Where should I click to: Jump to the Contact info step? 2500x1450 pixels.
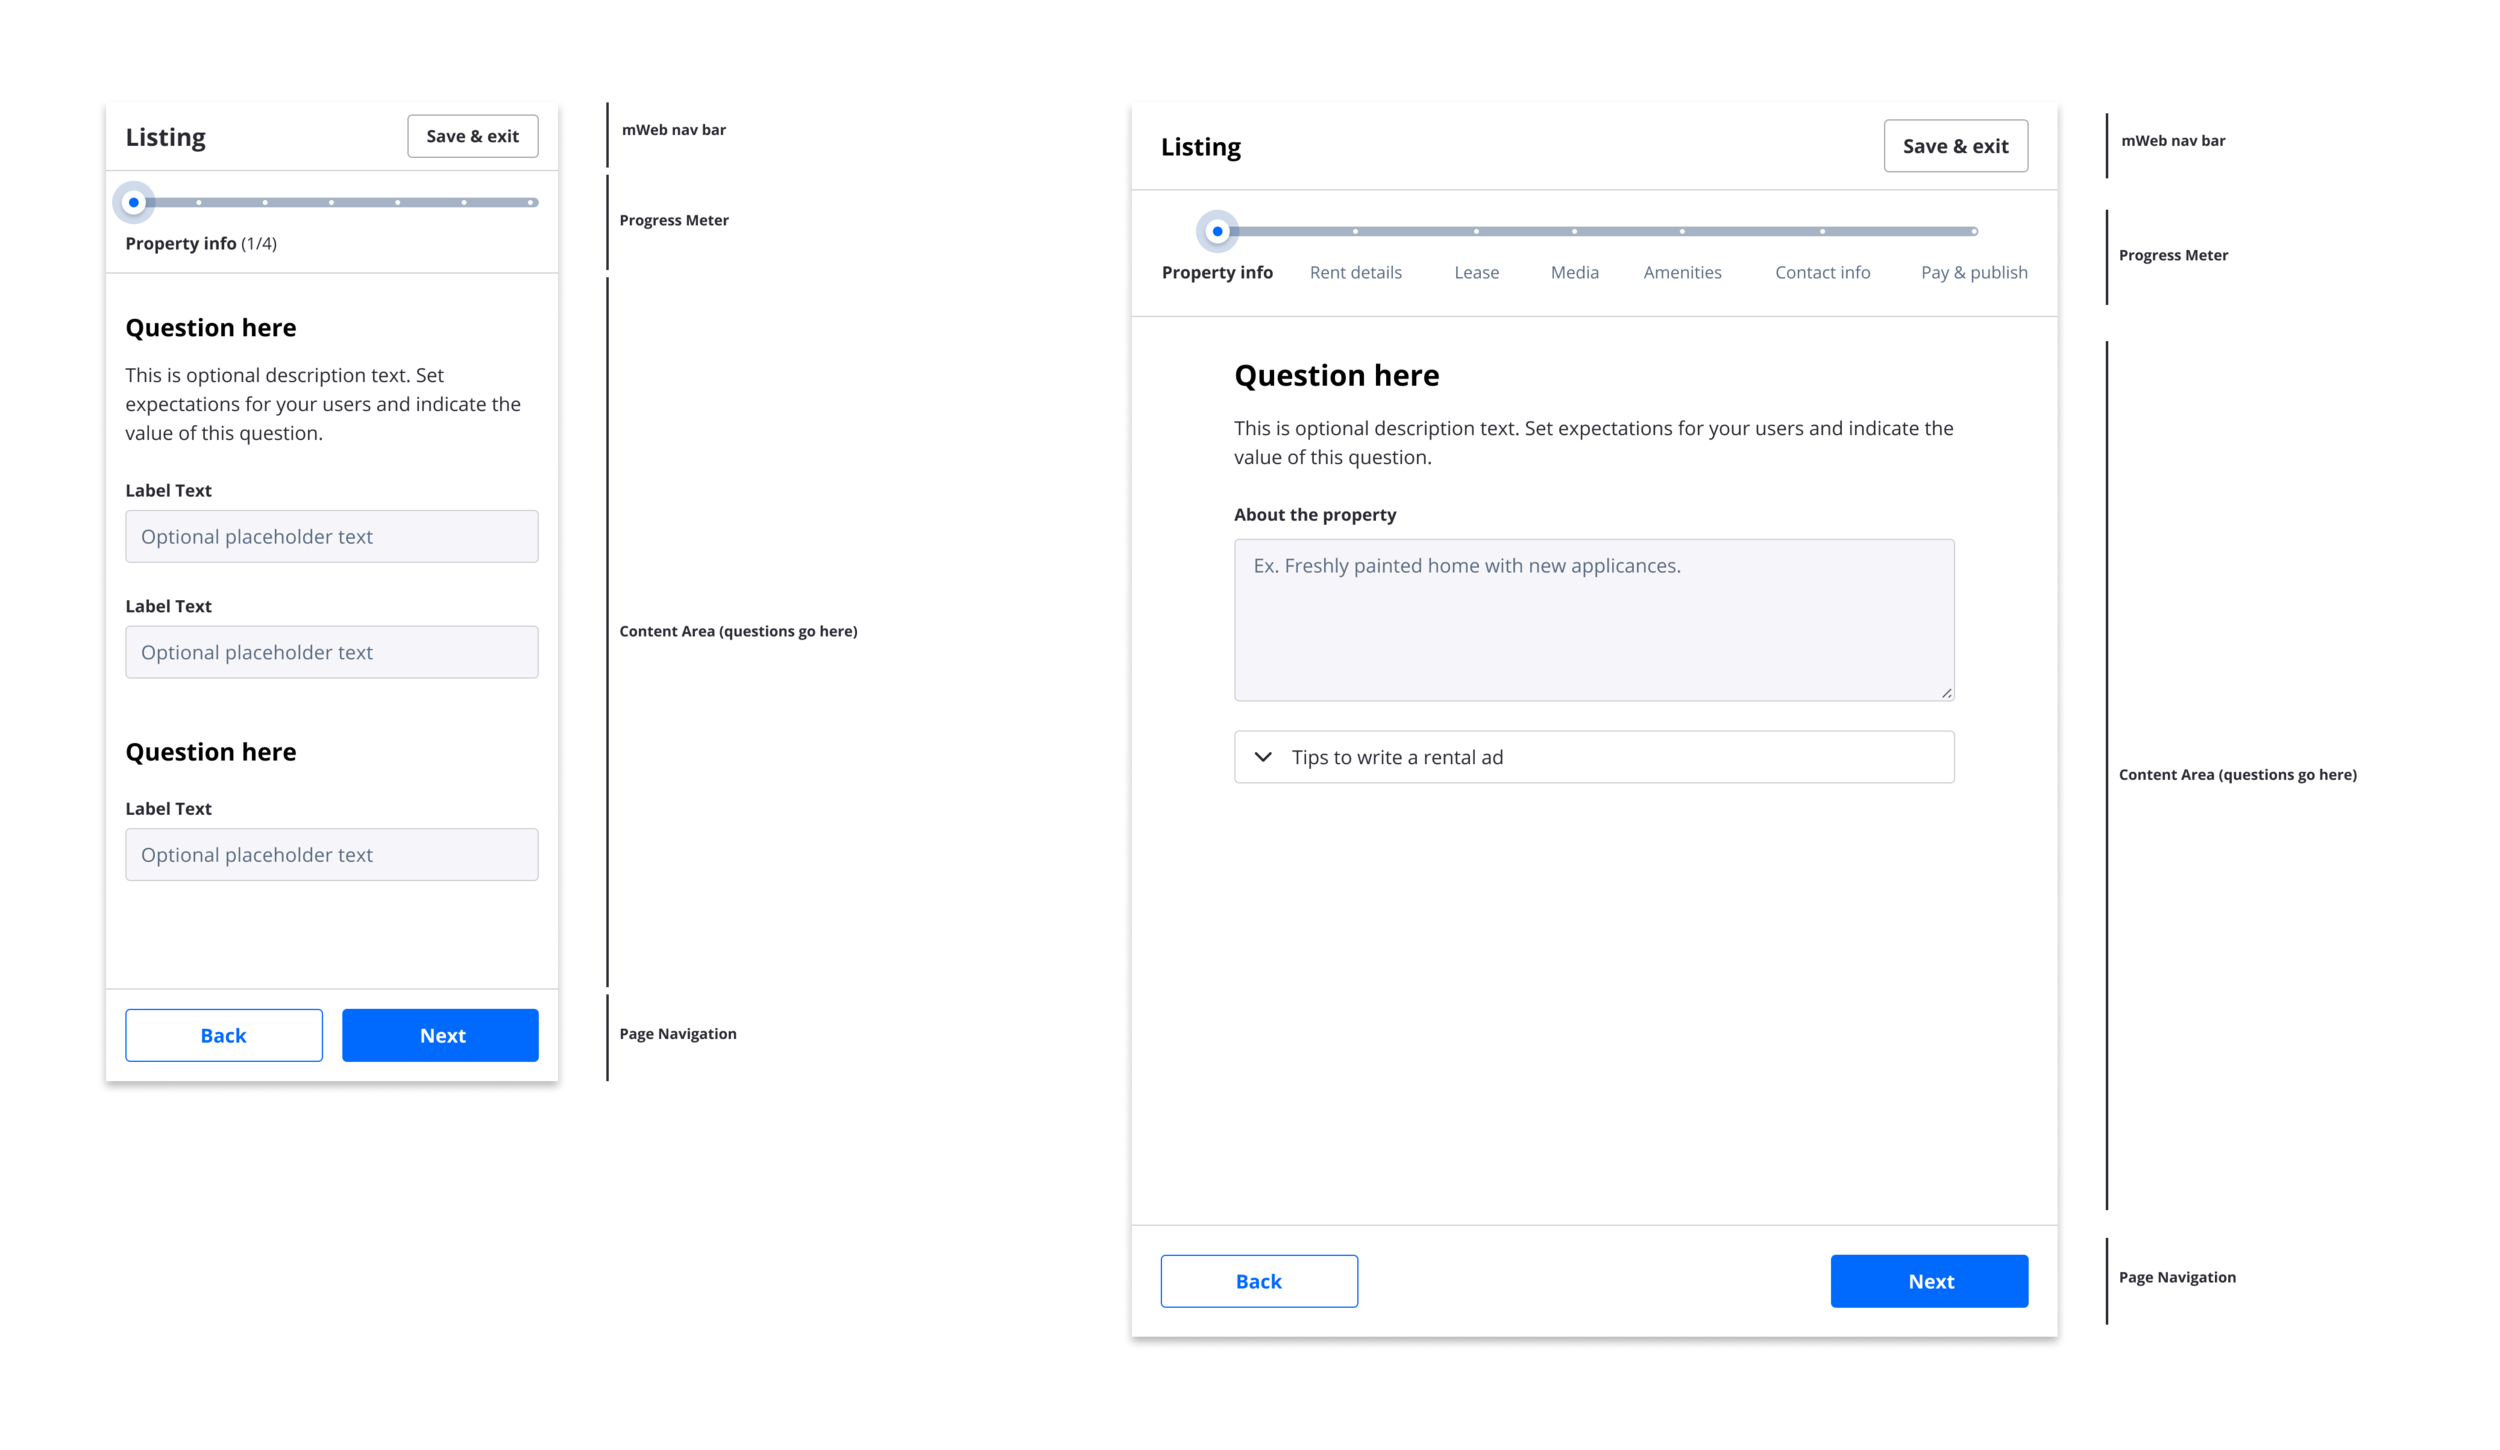[1822, 272]
